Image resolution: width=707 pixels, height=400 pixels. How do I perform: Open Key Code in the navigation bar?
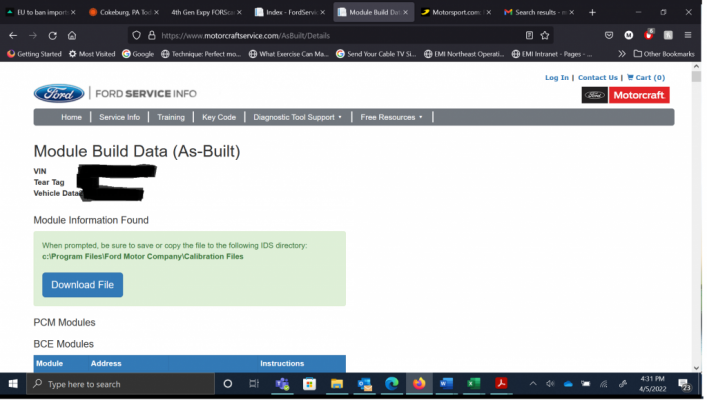click(219, 117)
